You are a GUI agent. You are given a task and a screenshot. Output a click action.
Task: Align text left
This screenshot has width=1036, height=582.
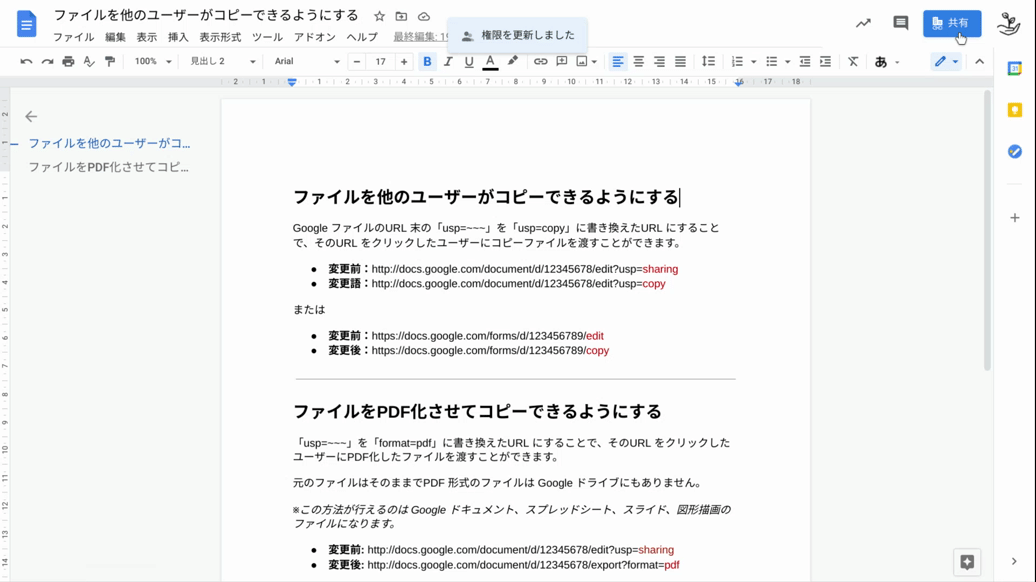[617, 61]
